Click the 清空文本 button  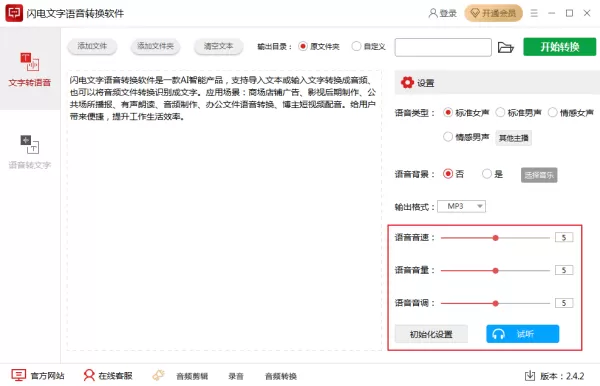coord(218,46)
